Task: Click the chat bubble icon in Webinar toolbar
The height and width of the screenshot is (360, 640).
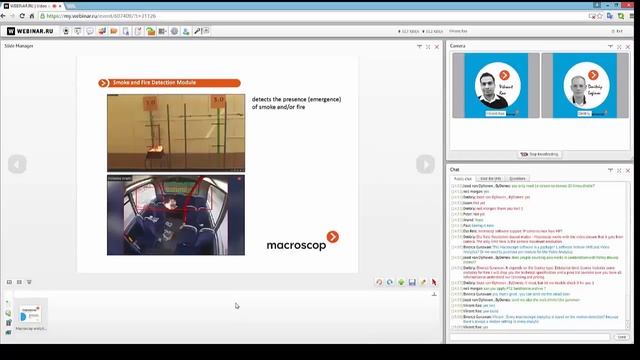Action: point(90,31)
